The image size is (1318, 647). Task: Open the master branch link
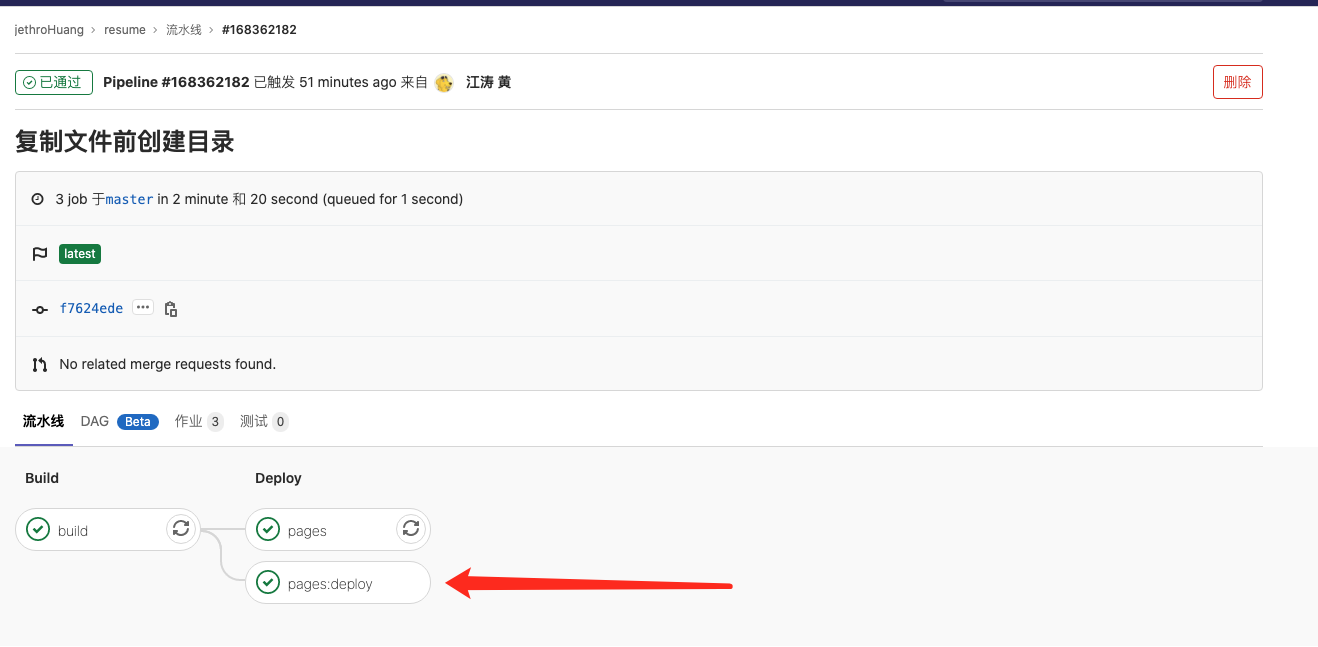130,199
